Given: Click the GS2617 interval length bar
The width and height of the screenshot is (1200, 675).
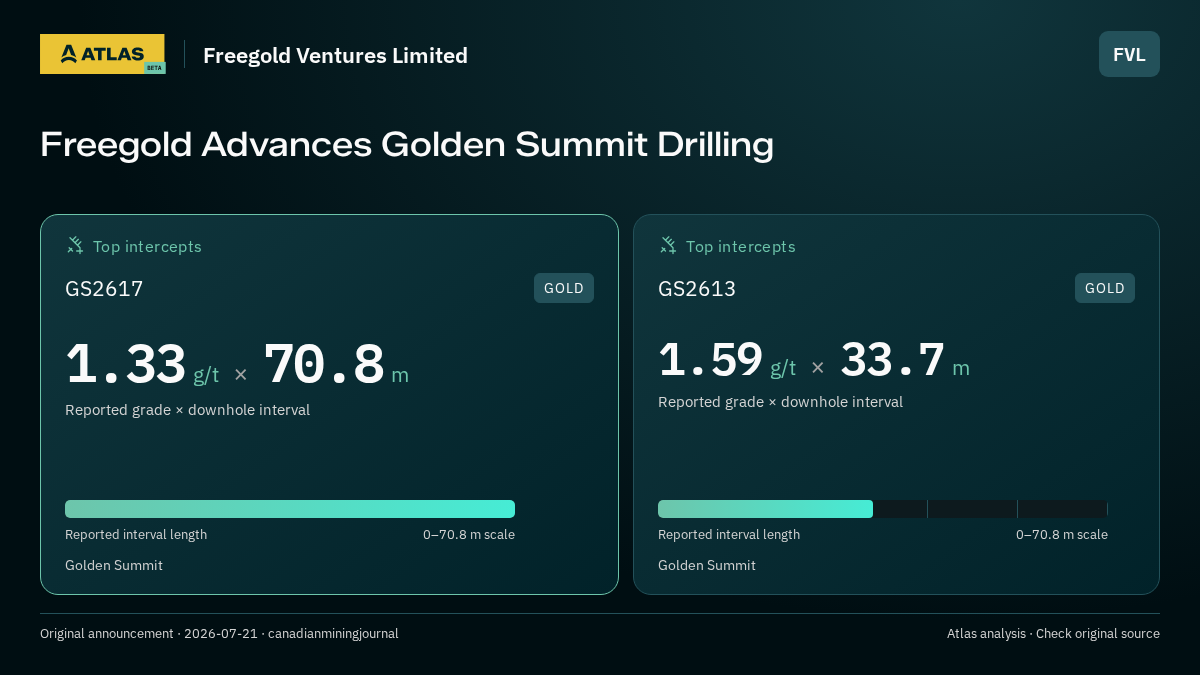Looking at the screenshot, I should click(x=290, y=509).
